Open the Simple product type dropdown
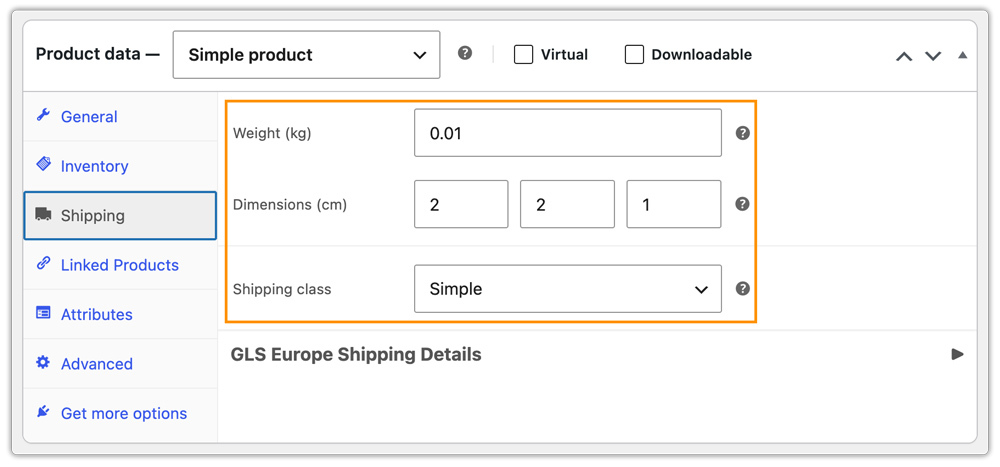1000x467 pixels. click(x=306, y=55)
